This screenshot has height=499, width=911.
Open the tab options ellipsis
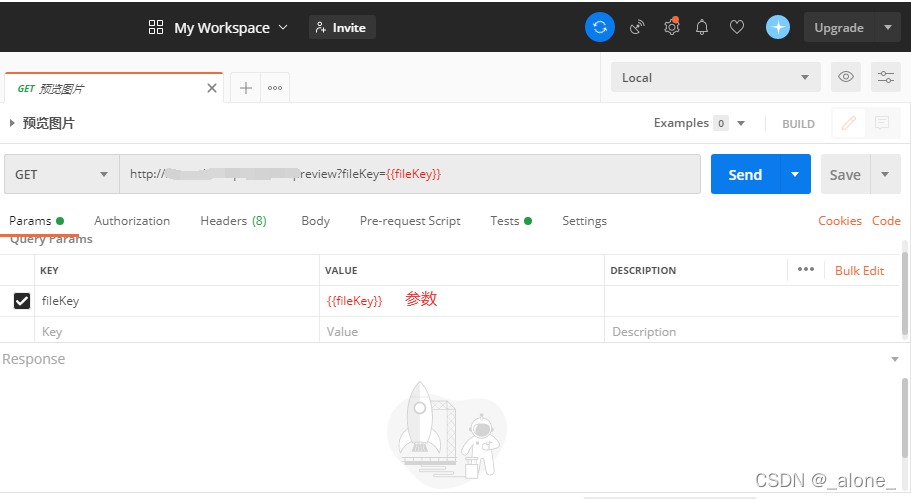point(275,88)
